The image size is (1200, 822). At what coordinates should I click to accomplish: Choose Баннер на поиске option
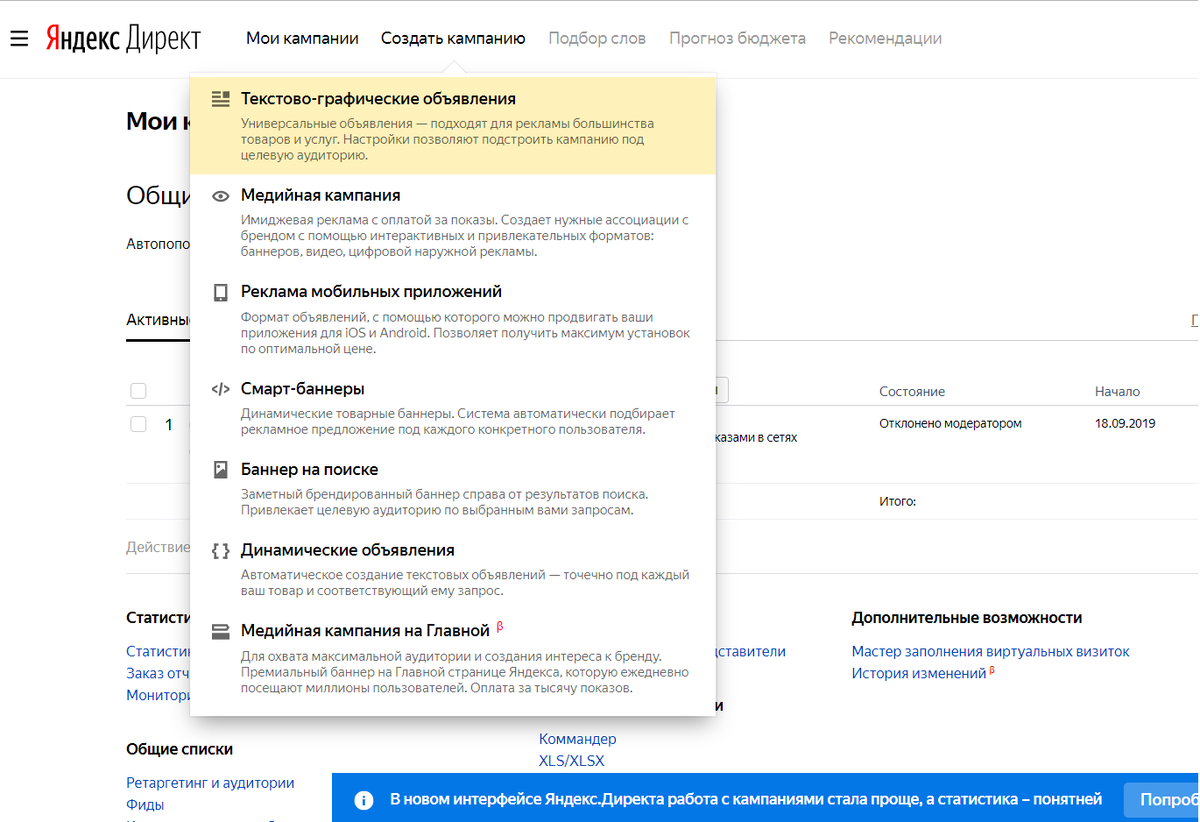(x=453, y=489)
